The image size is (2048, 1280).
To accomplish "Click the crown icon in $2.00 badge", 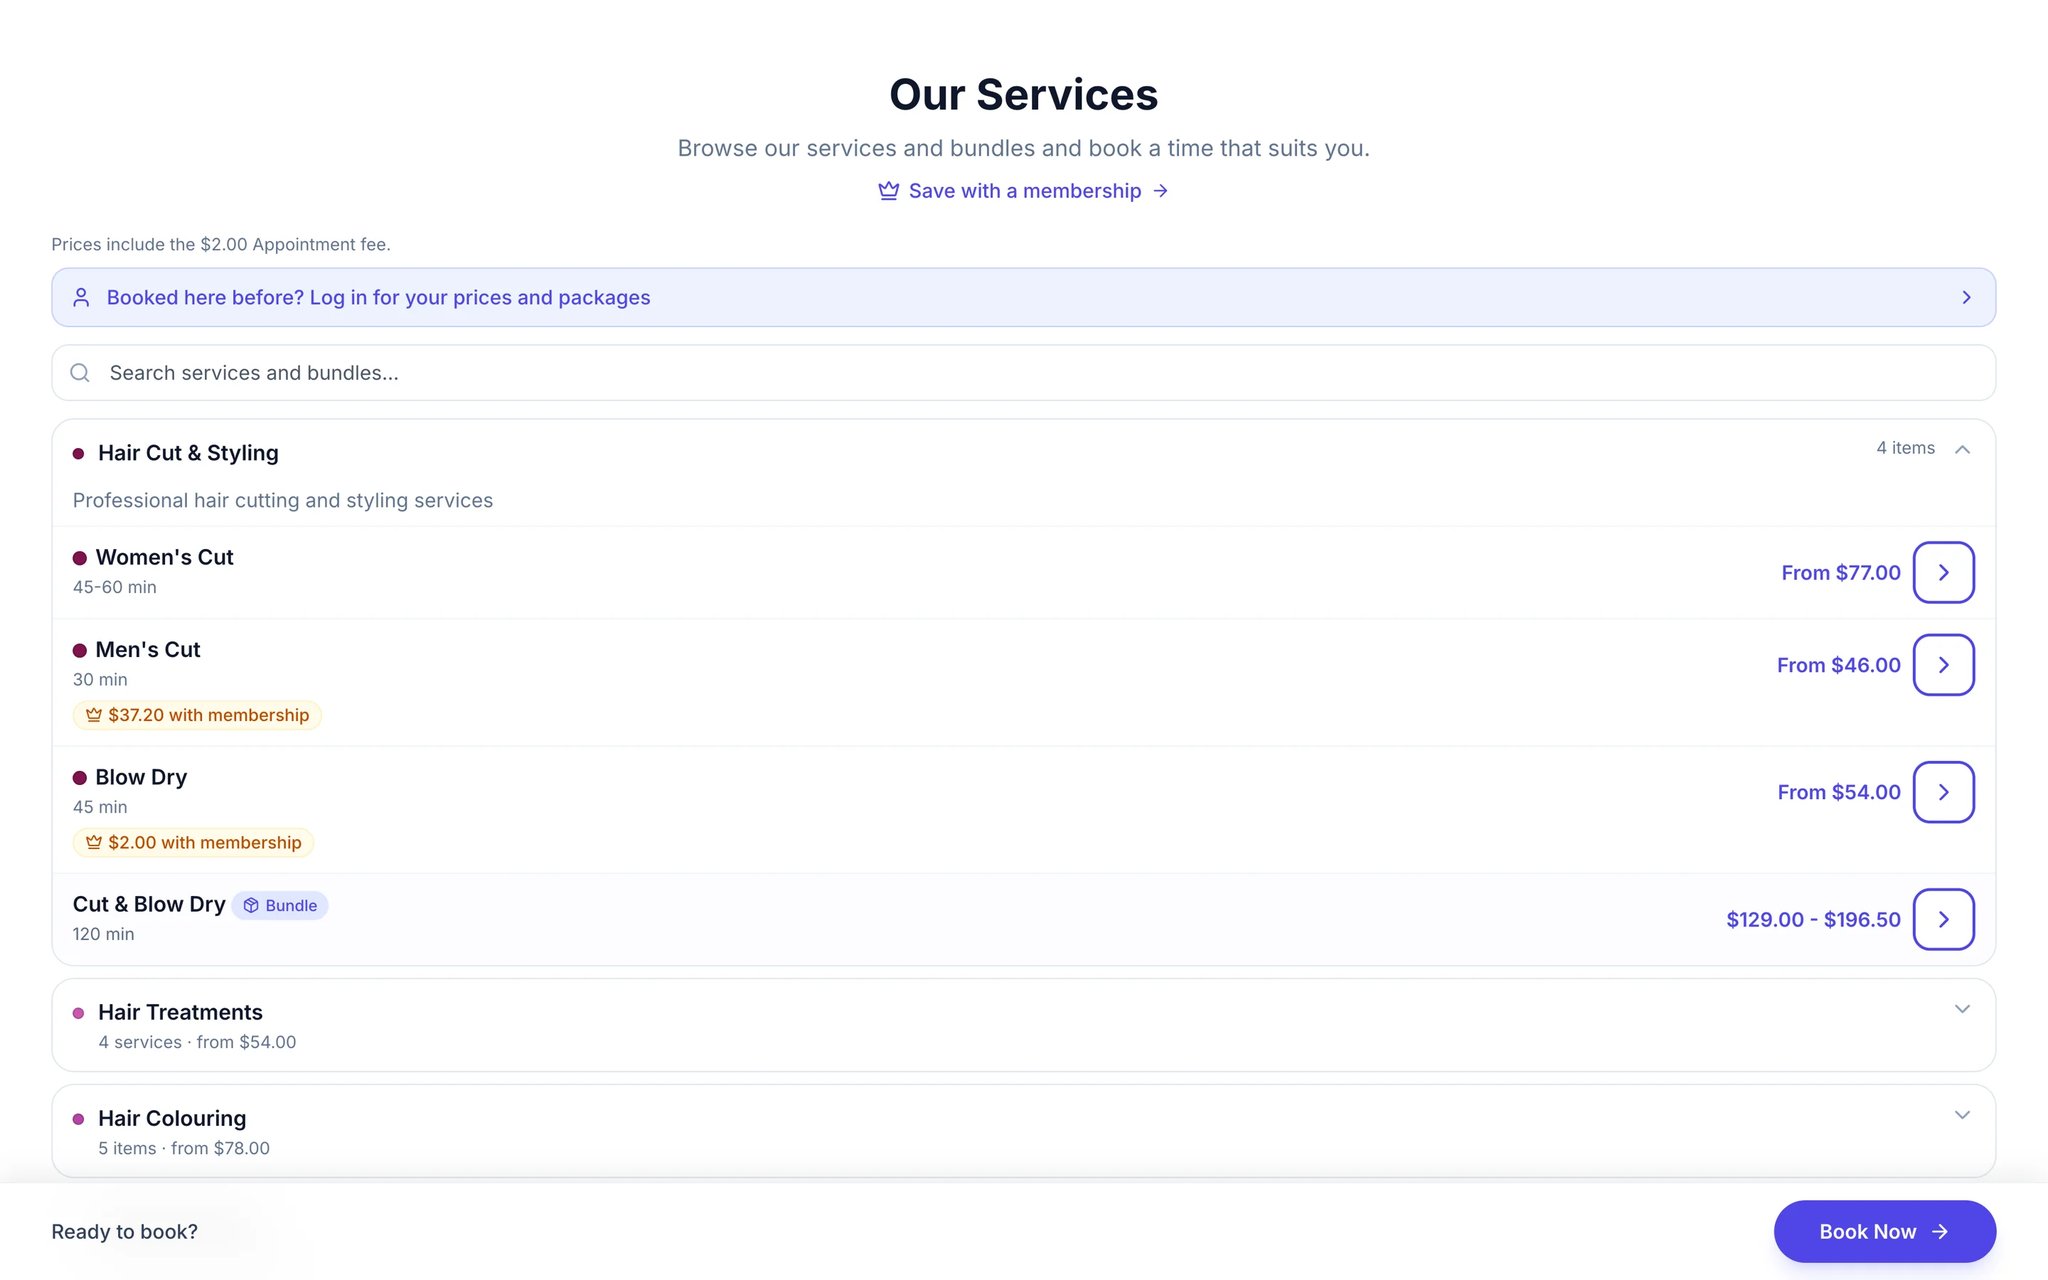I will [94, 842].
